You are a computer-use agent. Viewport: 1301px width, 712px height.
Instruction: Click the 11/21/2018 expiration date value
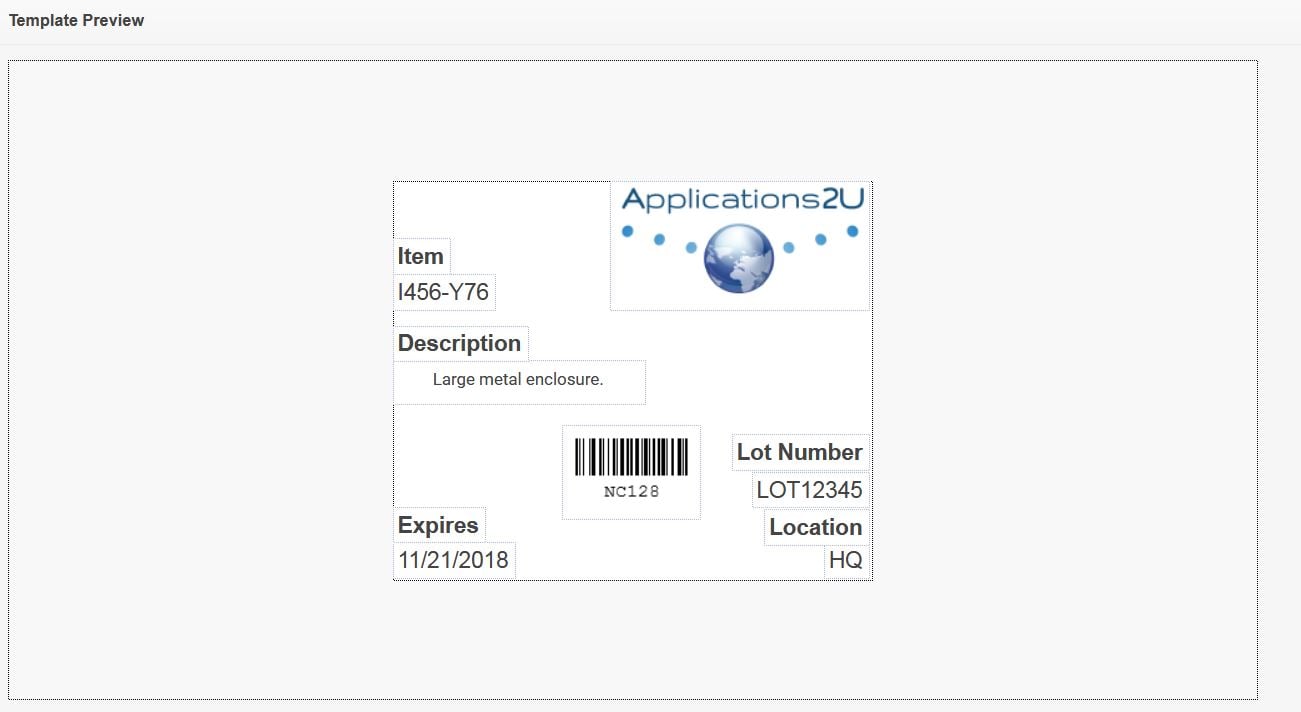coord(453,560)
